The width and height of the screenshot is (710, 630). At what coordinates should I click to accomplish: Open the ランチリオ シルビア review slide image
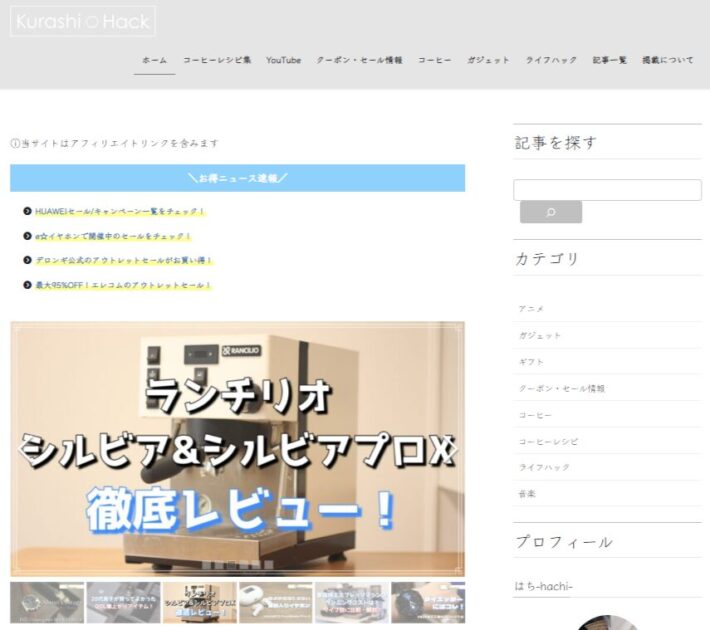(237, 449)
